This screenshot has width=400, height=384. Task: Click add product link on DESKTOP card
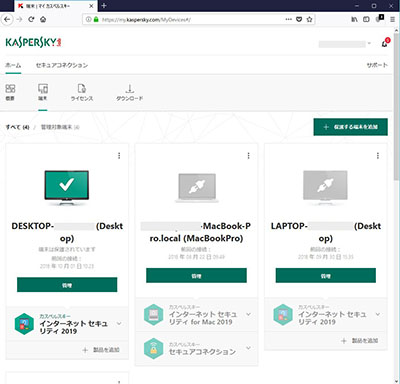[x=101, y=350]
